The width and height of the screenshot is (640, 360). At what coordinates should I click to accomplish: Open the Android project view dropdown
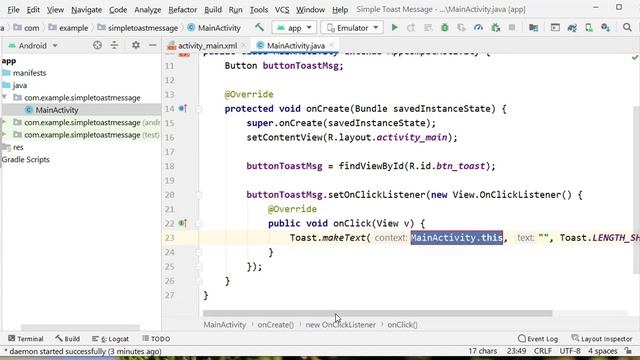click(33, 45)
